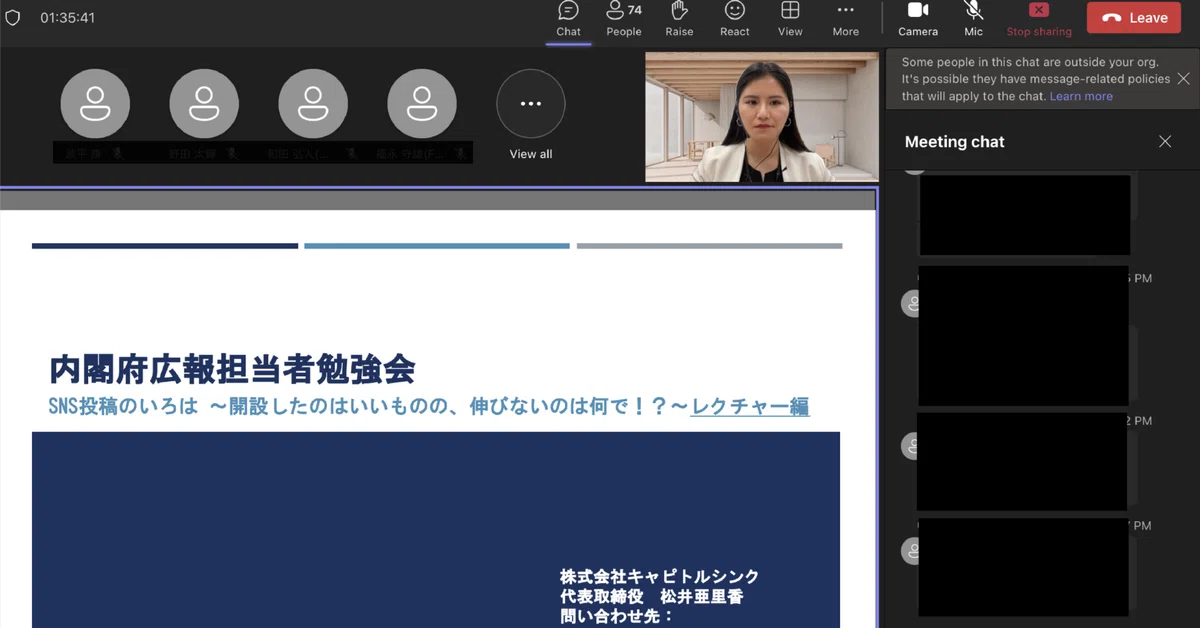
Task: Click the 代表取締役 松井亜里香 line
Action: 652,596
